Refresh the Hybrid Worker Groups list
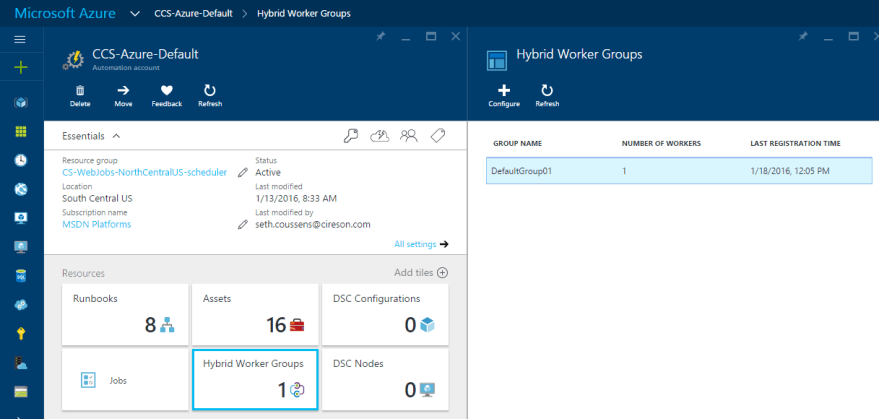Screen dimensions: 879x419 point(547,91)
